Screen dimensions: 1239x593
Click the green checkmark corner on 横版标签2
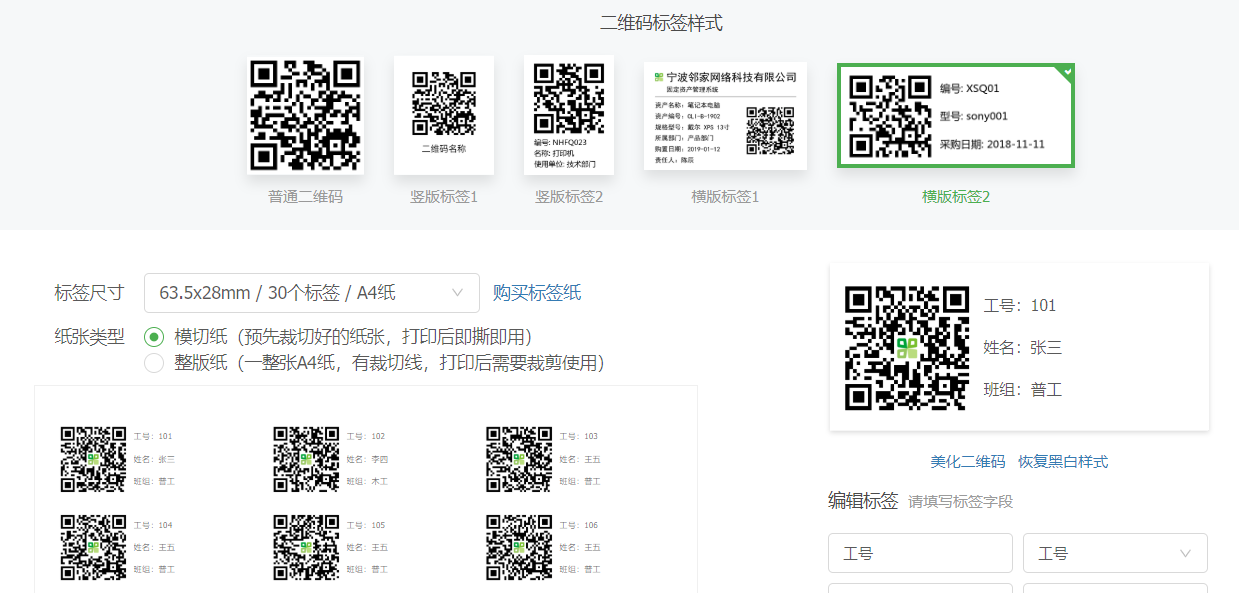point(1067,72)
